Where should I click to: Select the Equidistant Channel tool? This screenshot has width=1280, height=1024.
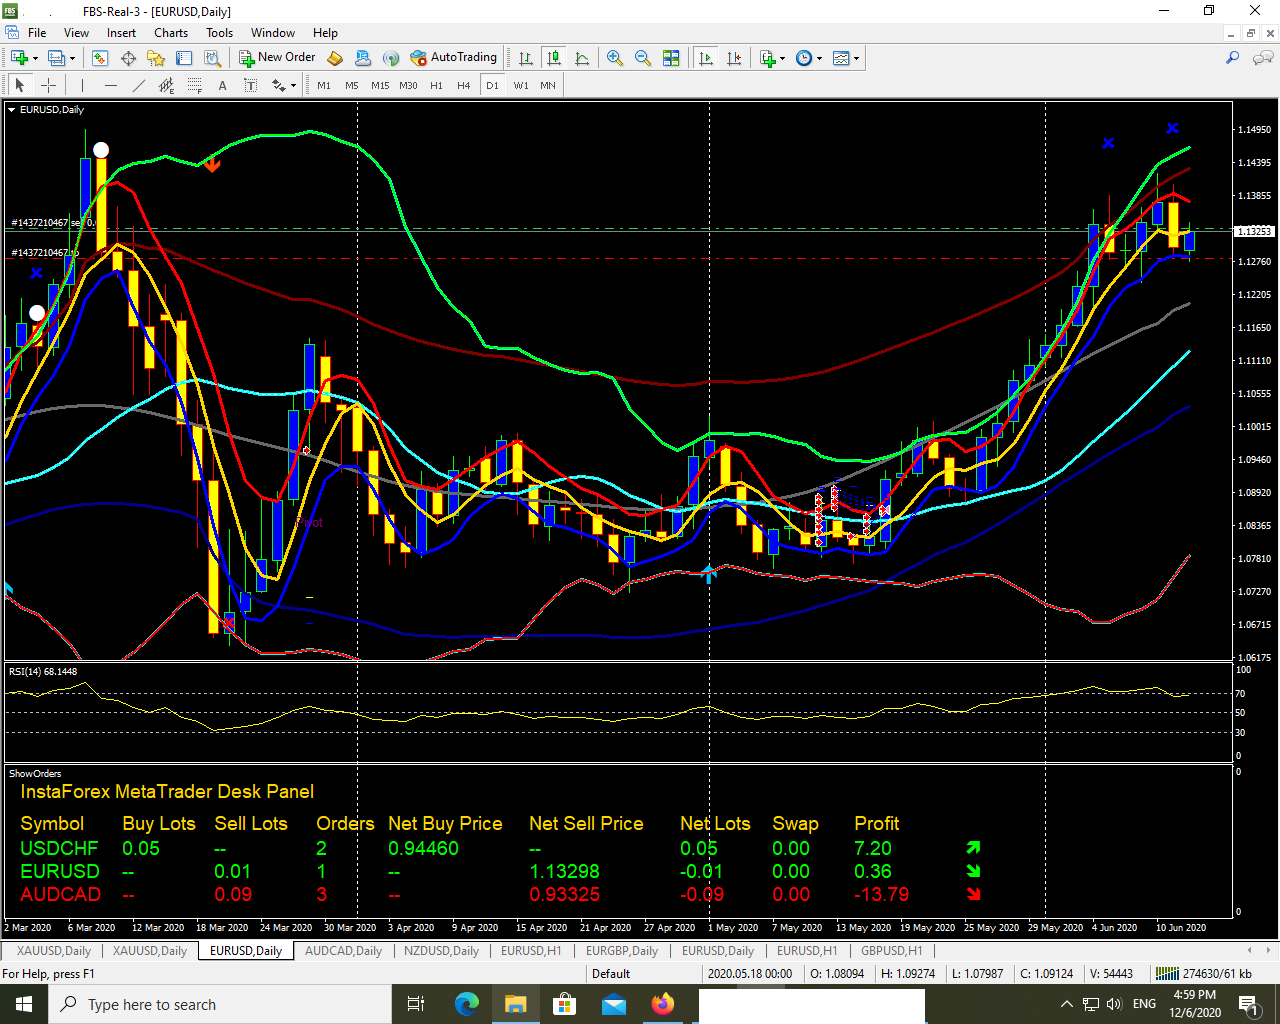coord(166,85)
